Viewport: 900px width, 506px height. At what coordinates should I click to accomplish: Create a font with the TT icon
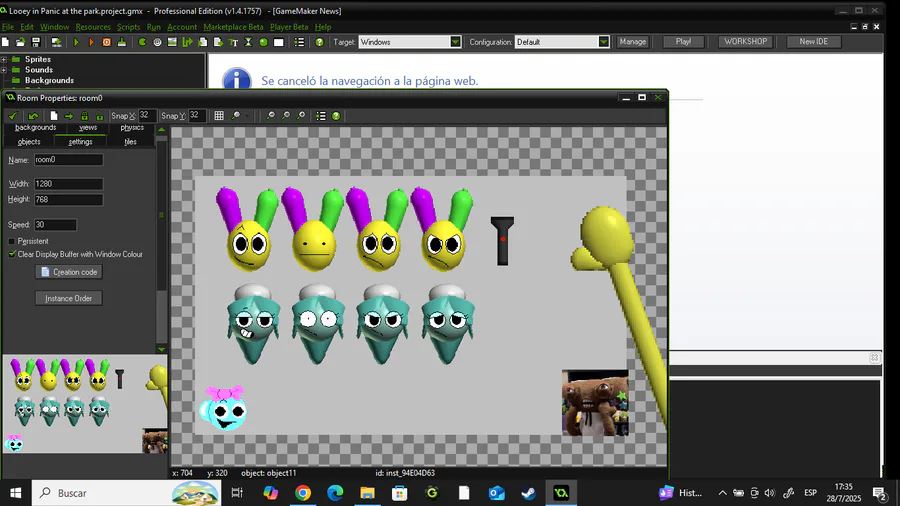tap(233, 42)
